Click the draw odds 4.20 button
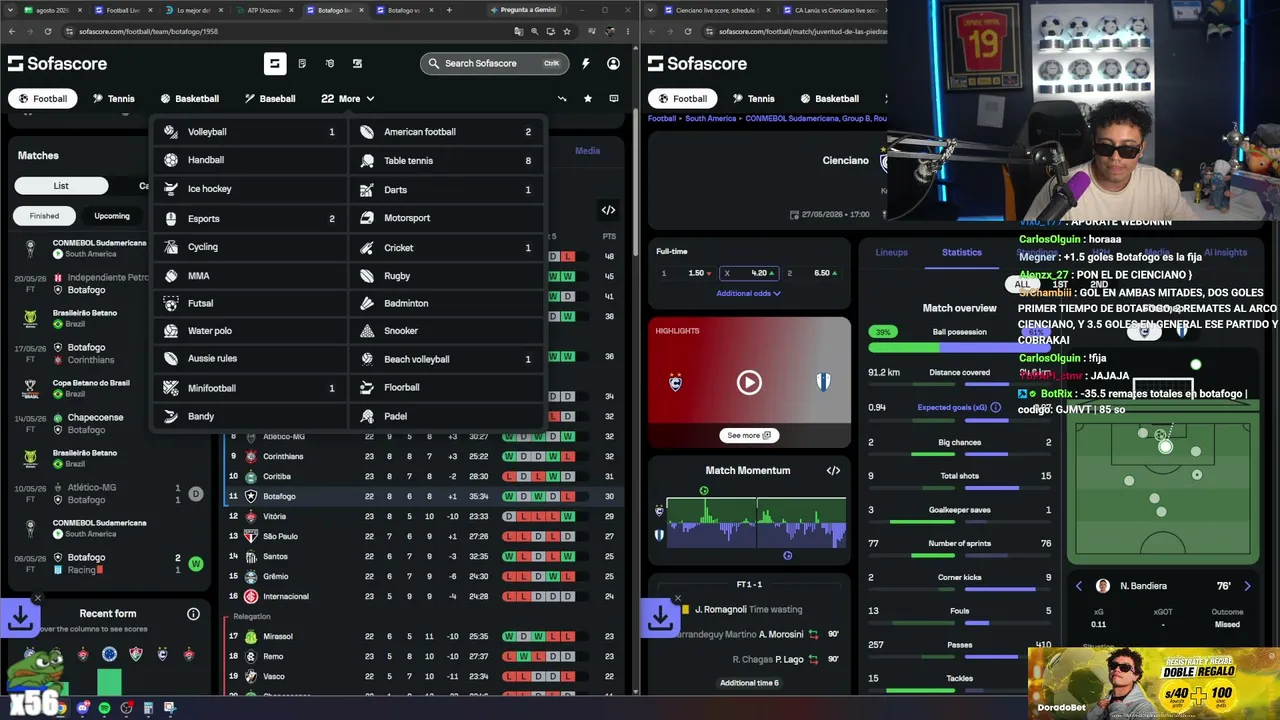 (x=749, y=273)
